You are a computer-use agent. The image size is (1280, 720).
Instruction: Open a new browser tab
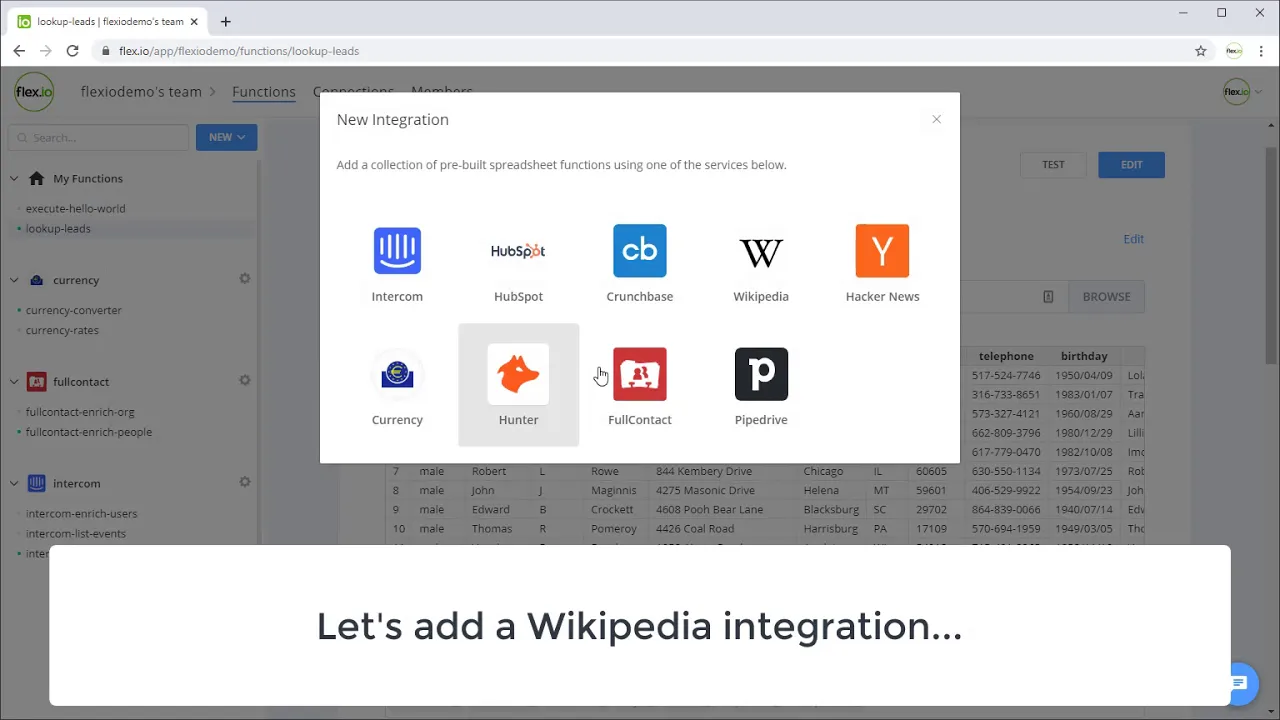pos(226,21)
